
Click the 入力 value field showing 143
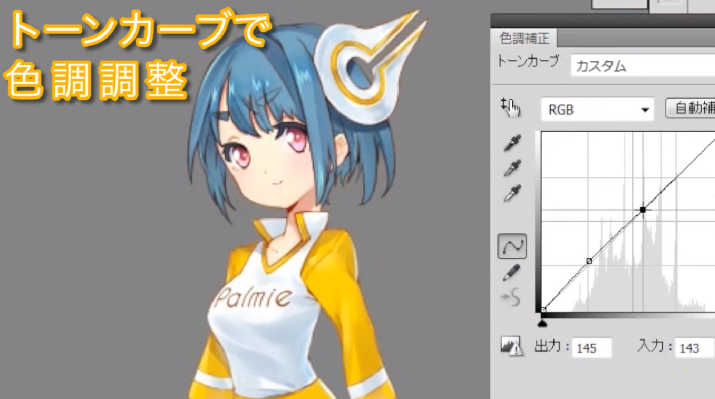click(x=694, y=348)
